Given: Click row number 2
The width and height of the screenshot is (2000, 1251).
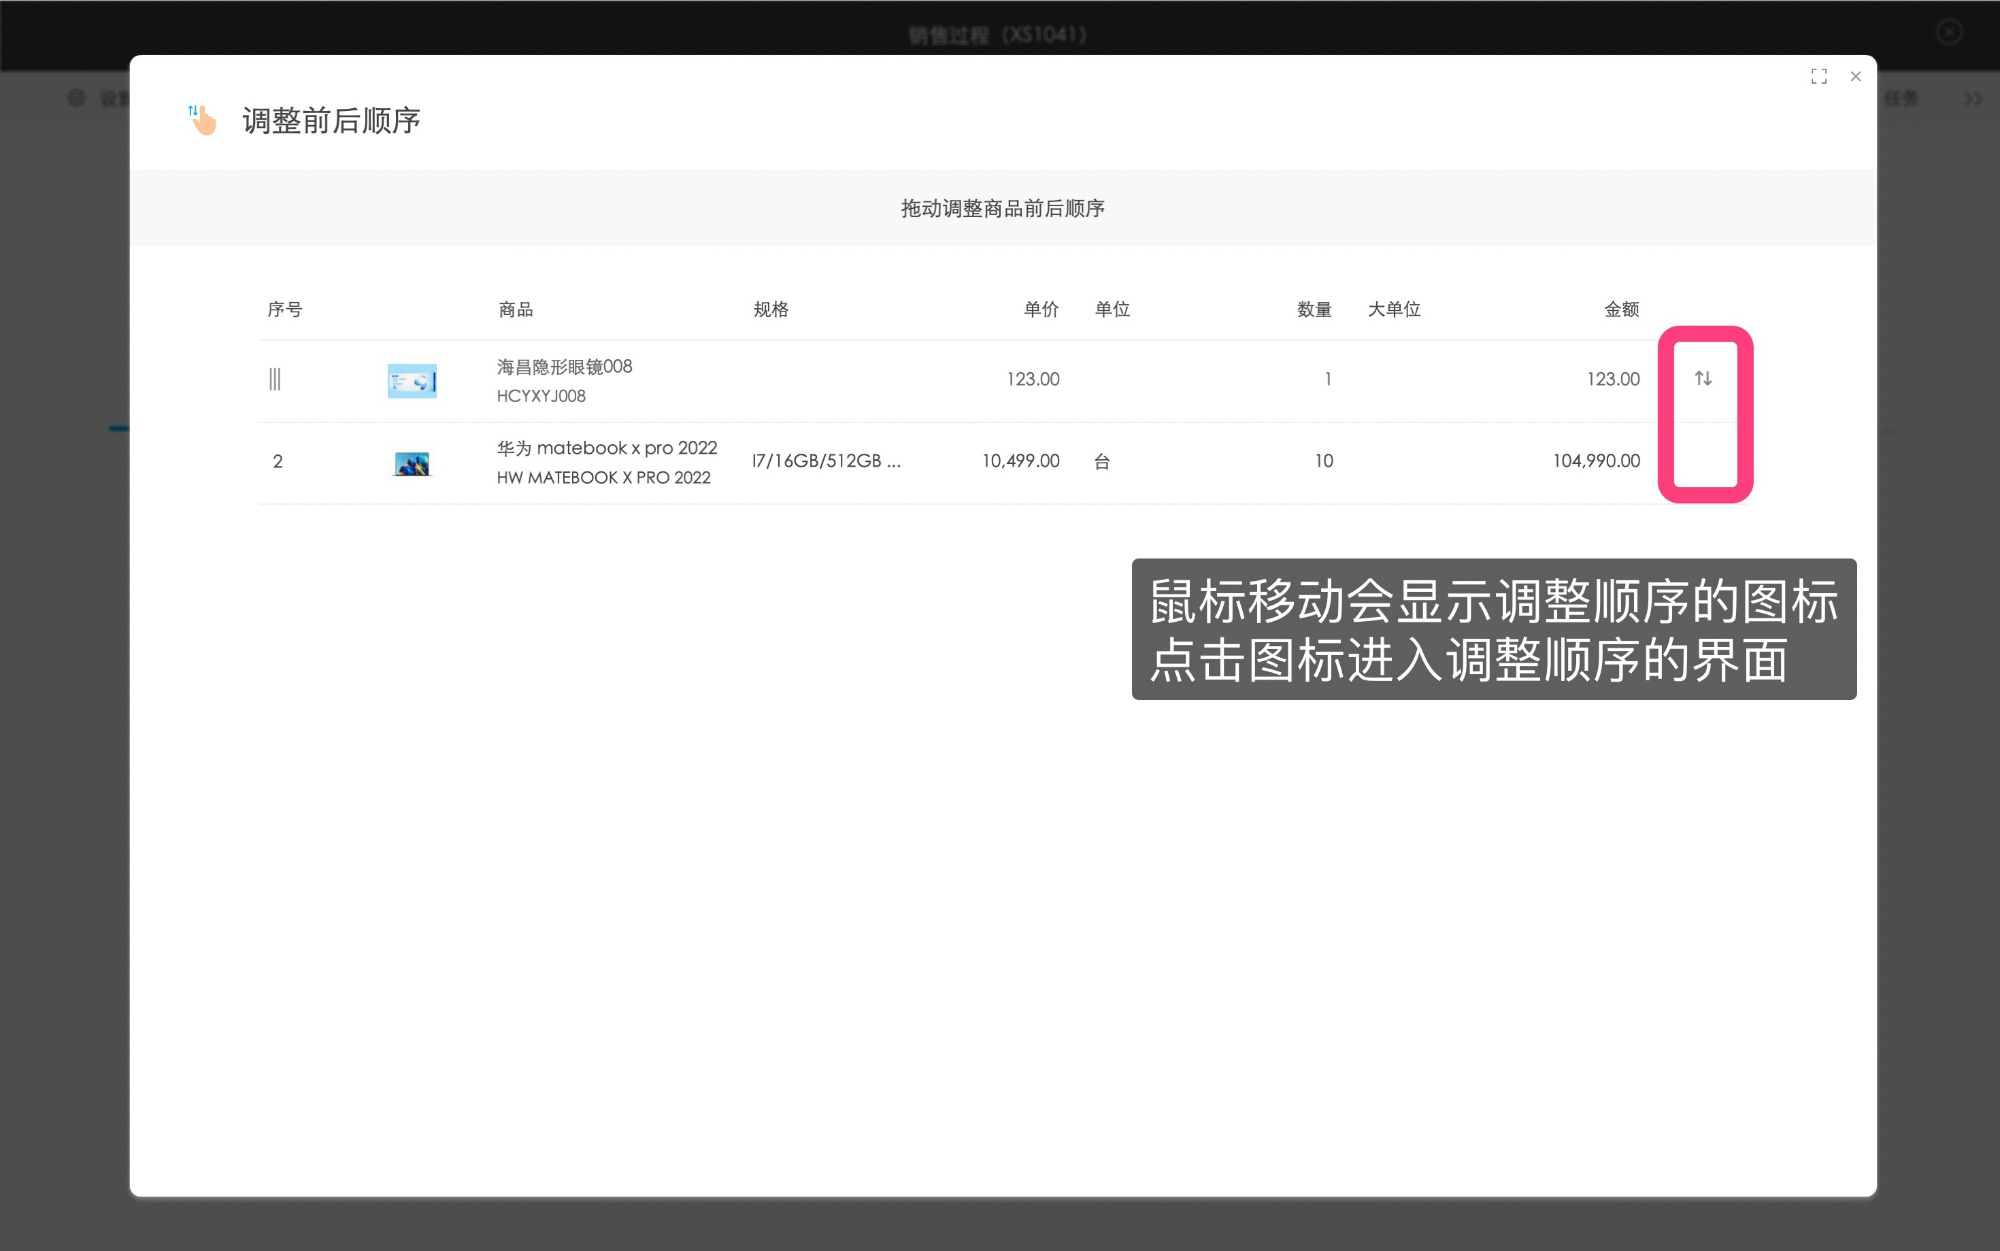Looking at the screenshot, I should 278,461.
